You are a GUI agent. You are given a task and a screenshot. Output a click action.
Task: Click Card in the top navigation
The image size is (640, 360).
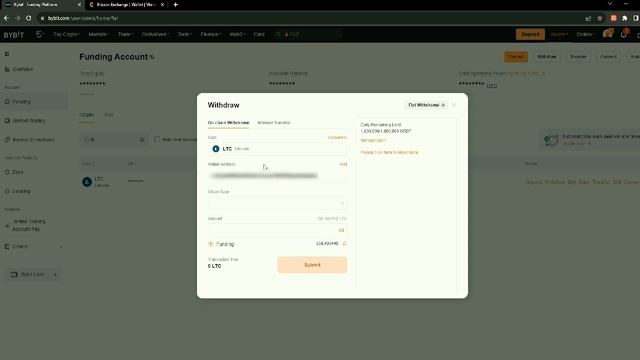pos(259,34)
